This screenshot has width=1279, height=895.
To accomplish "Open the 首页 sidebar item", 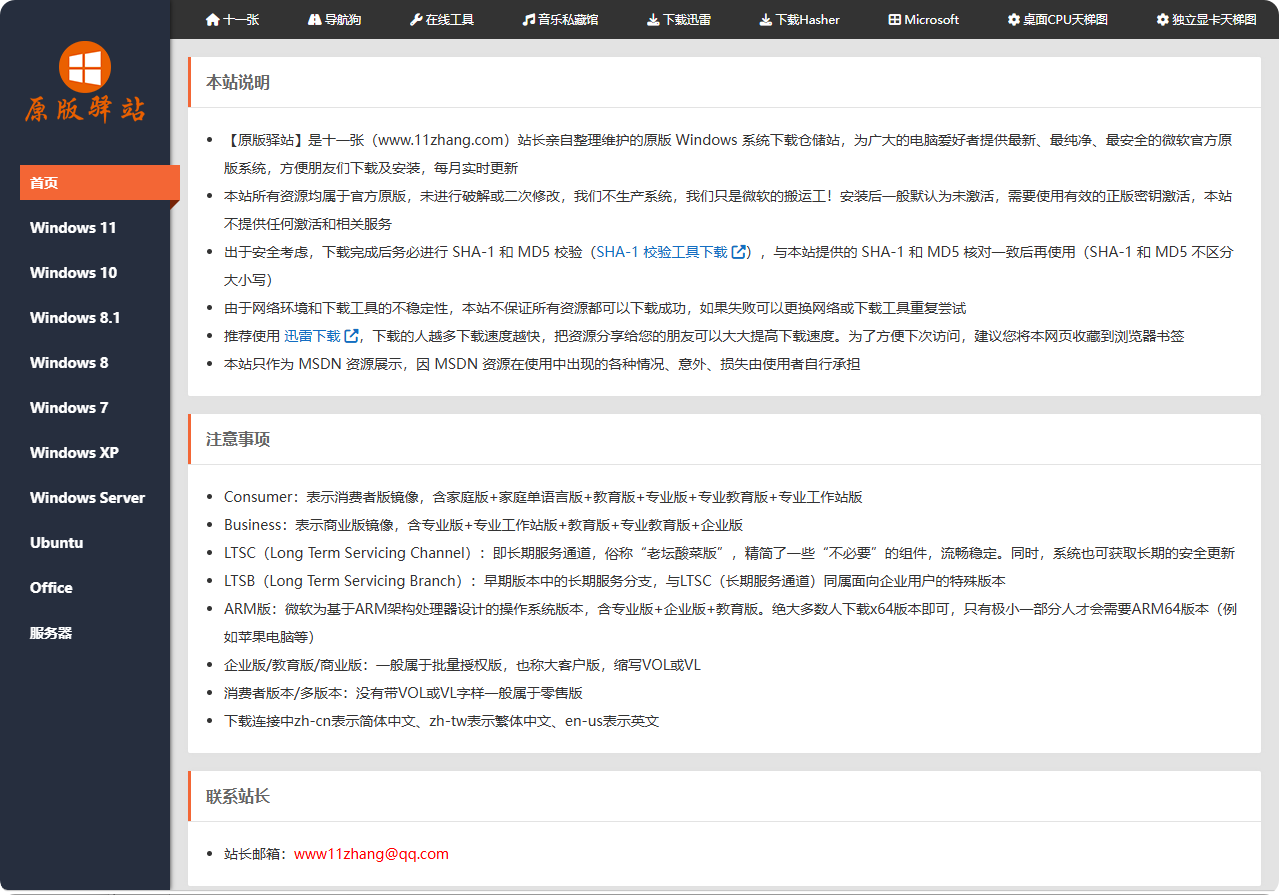I will (100, 183).
